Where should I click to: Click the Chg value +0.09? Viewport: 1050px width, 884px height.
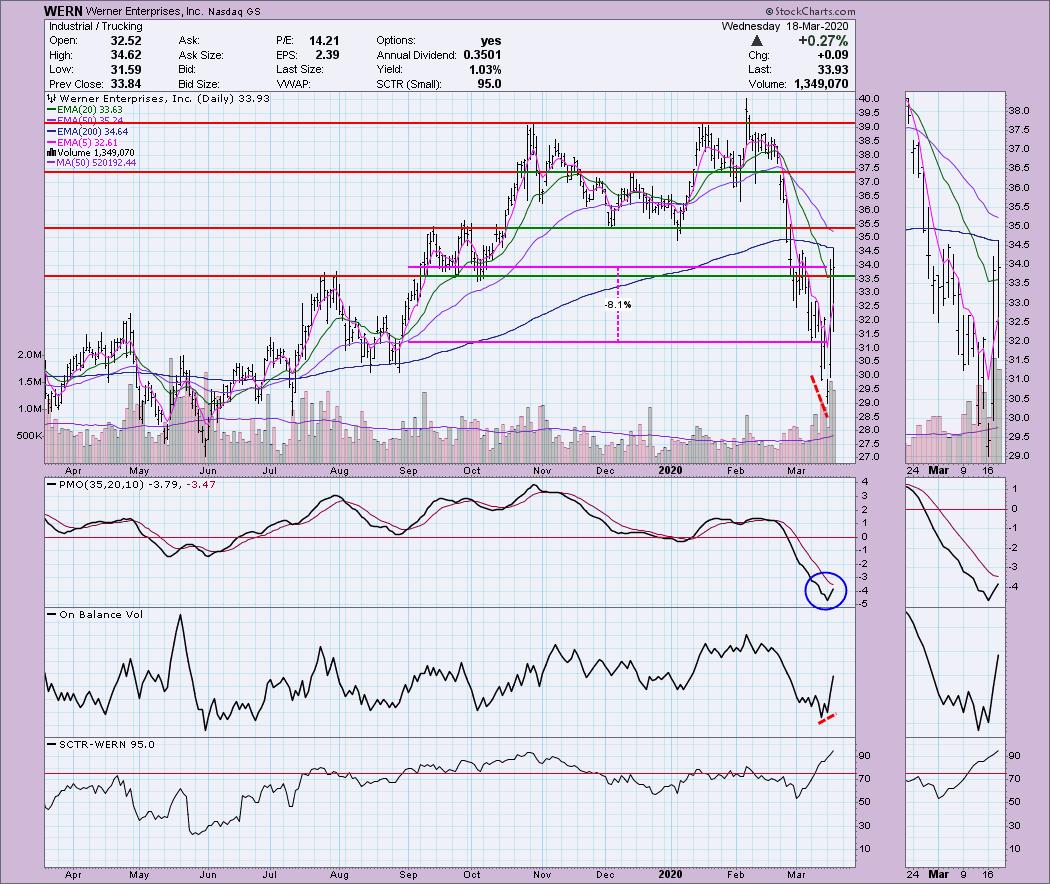click(x=833, y=56)
